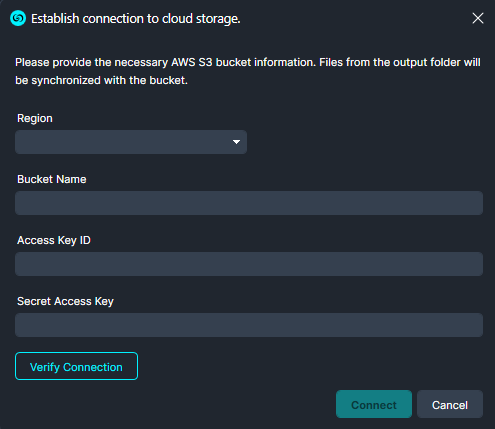Focus the Access Key ID field
Image resolution: width=495 pixels, height=429 pixels.
click(249, 264)
